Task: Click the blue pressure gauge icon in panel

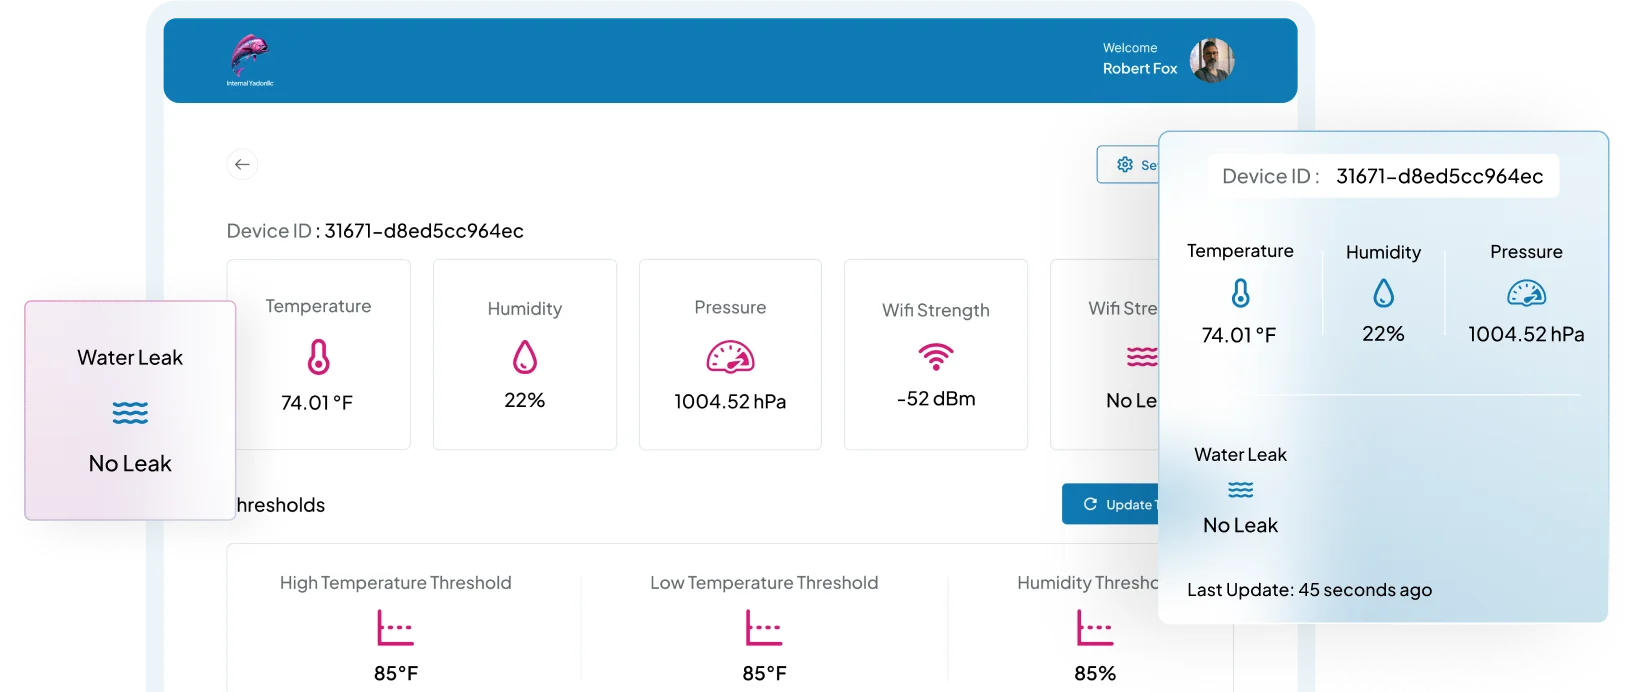Action: [1526, 293]
